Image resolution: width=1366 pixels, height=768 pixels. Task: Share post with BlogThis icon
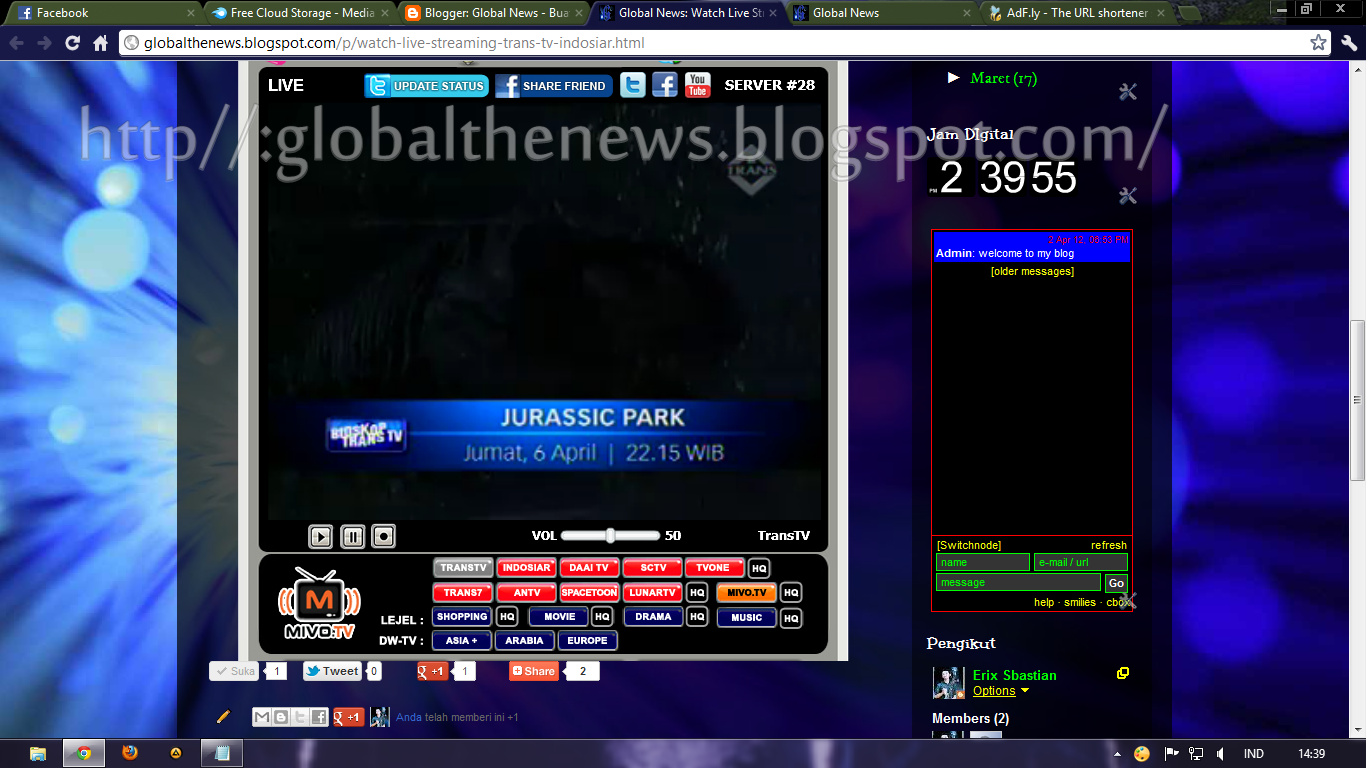281,717
